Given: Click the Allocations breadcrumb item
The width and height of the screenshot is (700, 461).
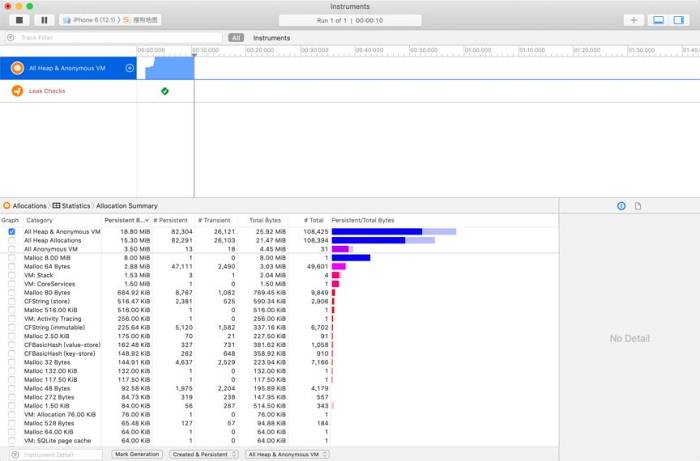Looking at the screenshot, I should click(x=29, y=206).
